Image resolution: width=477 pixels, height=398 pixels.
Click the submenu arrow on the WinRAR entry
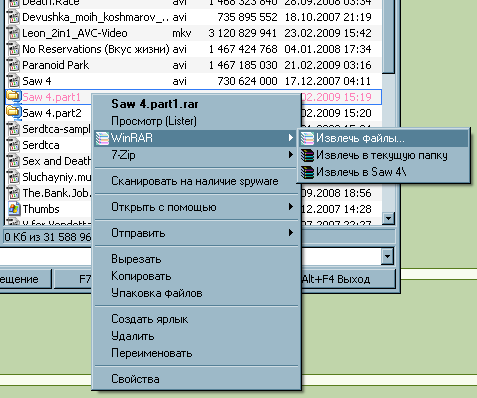coord(291,138)
